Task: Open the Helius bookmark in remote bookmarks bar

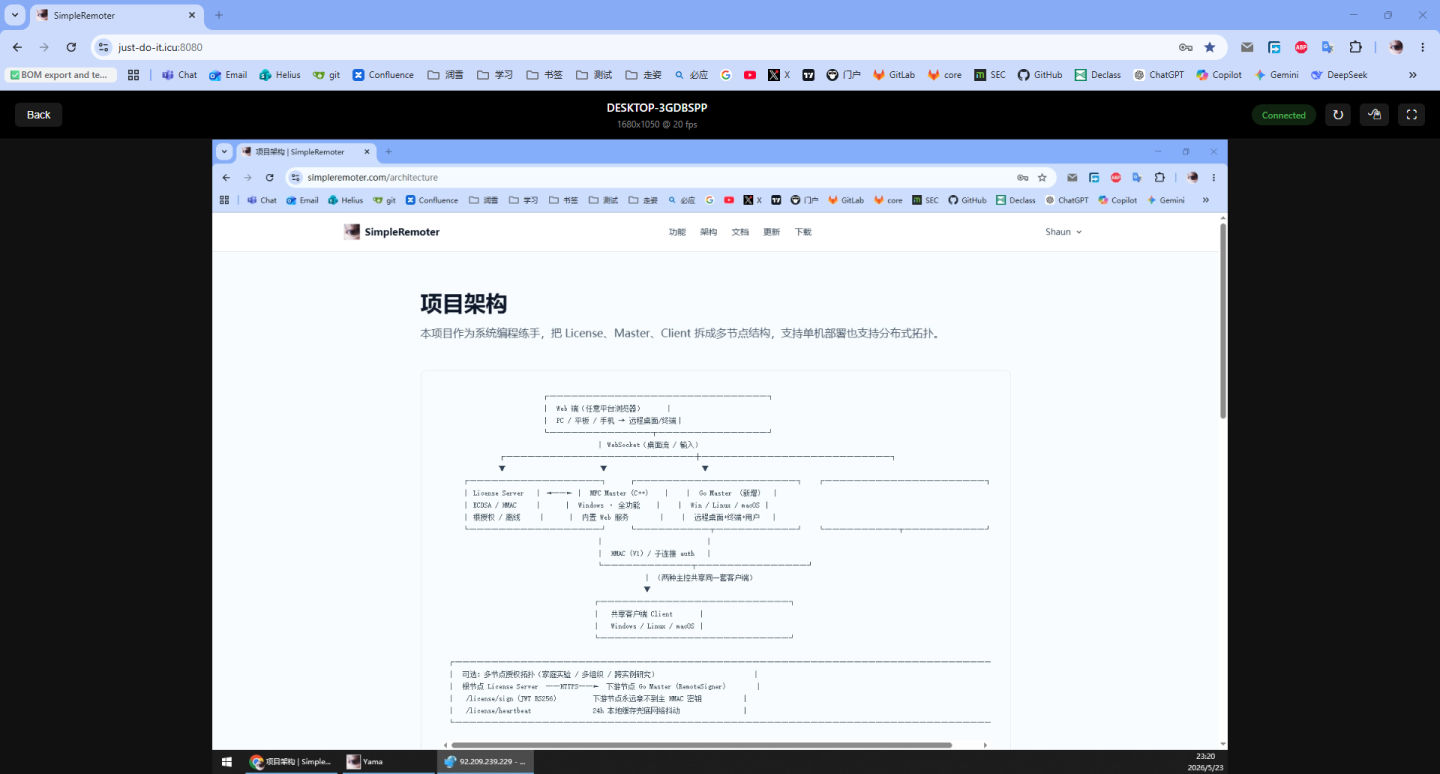Action: pyautogui.click(x=345, y=200)
